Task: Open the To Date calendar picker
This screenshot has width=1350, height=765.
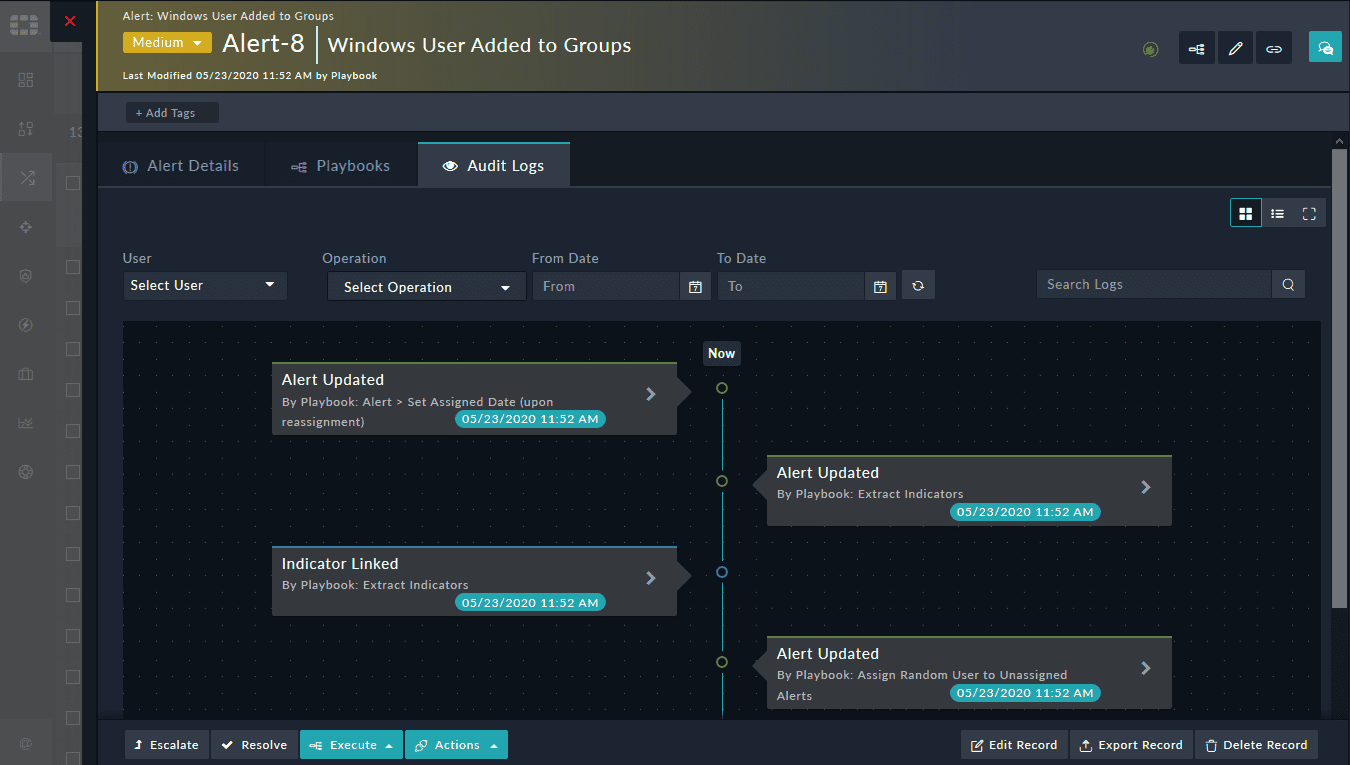Action: coord(879,287)
